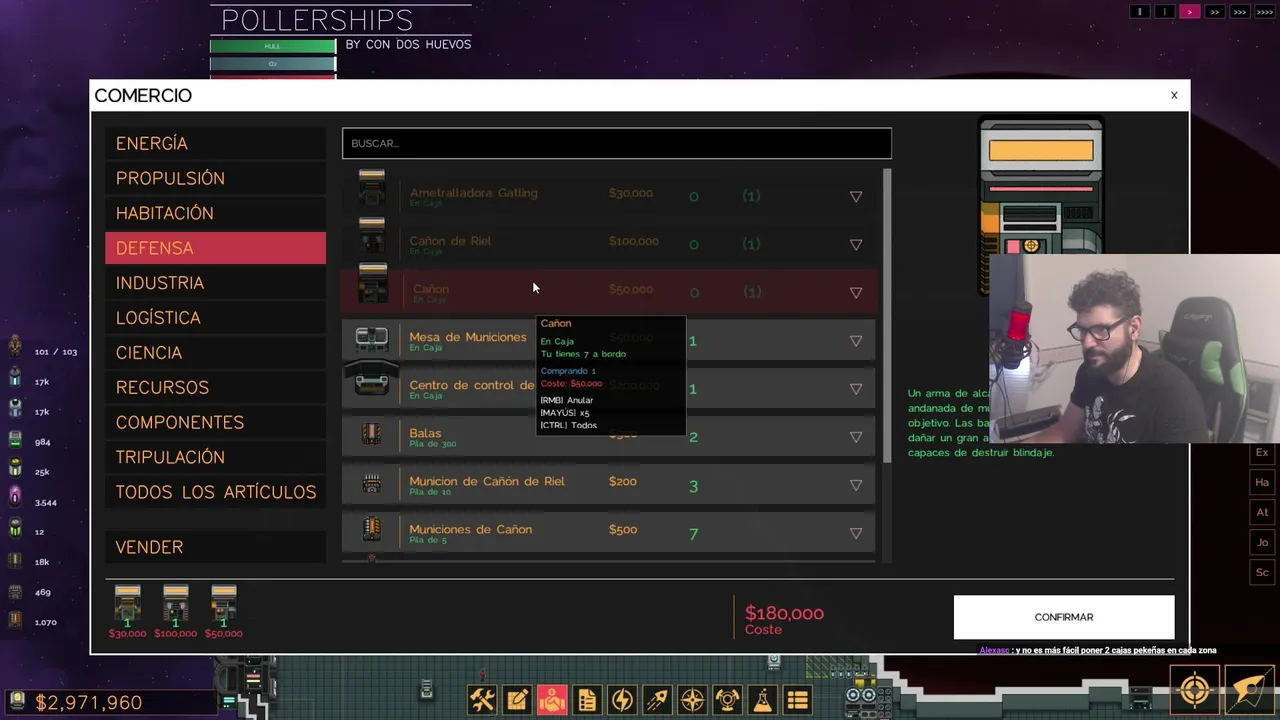This screenshot has height=720, width=1280.
Task: Click the BUSCAR search field
Action: click(x=617, y=143)
